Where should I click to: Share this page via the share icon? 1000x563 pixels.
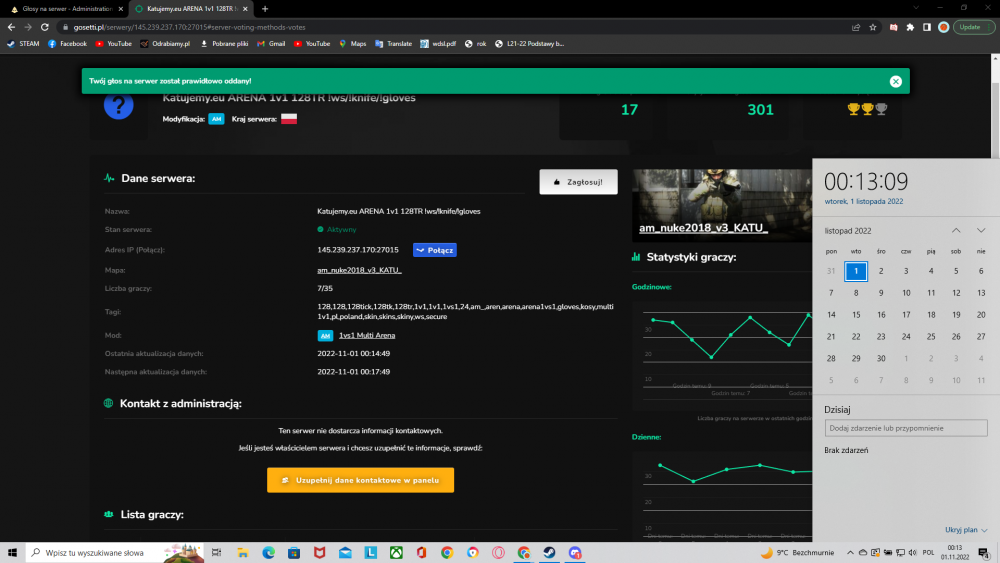pos(856,27)
